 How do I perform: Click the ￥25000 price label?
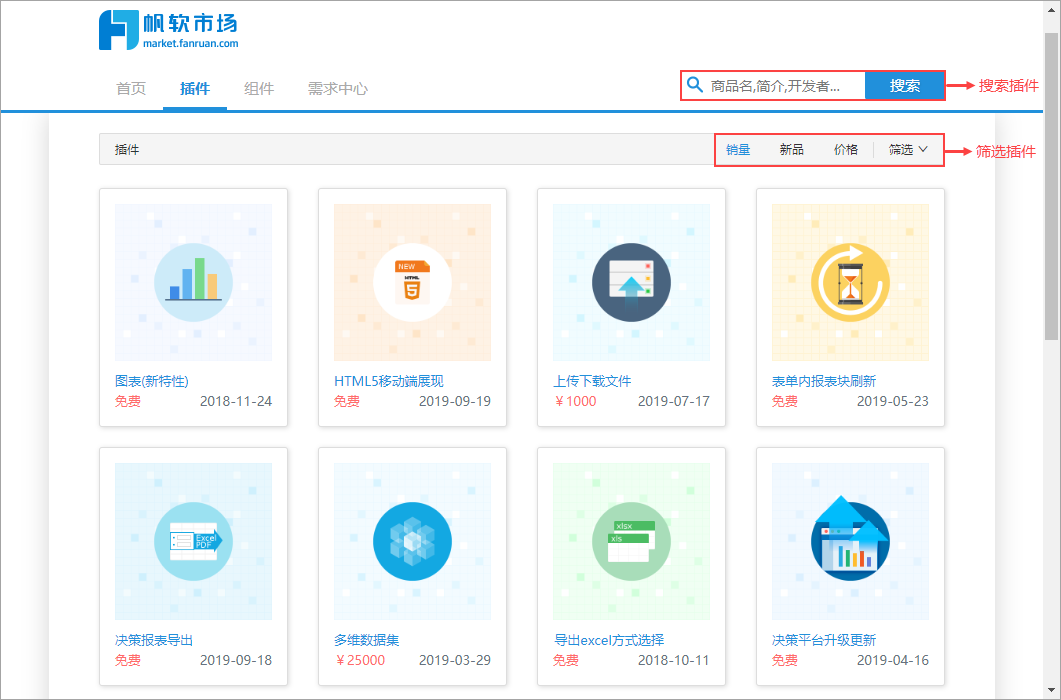tap(360, 660)
